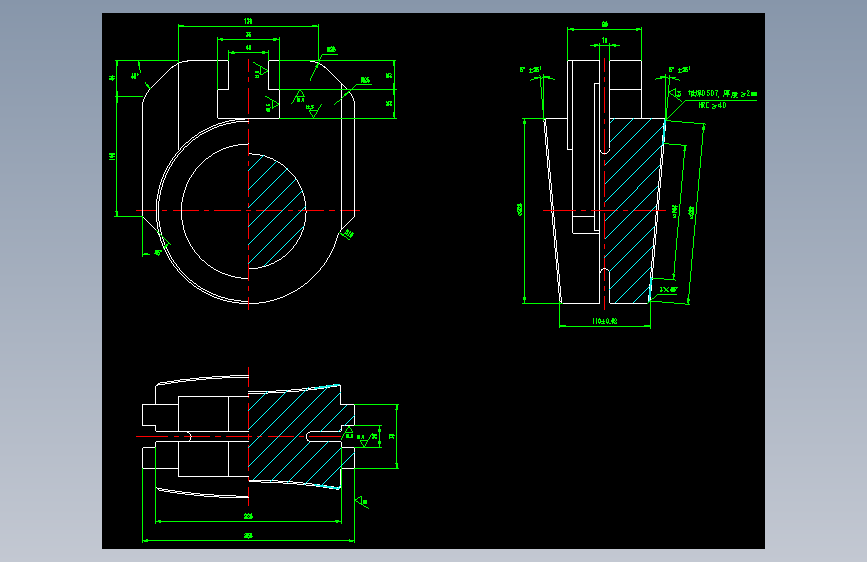This screenshot has width=867, height=562.
Task: Select the tall vertical dimension left of the front view
Action: pos(114,157)
